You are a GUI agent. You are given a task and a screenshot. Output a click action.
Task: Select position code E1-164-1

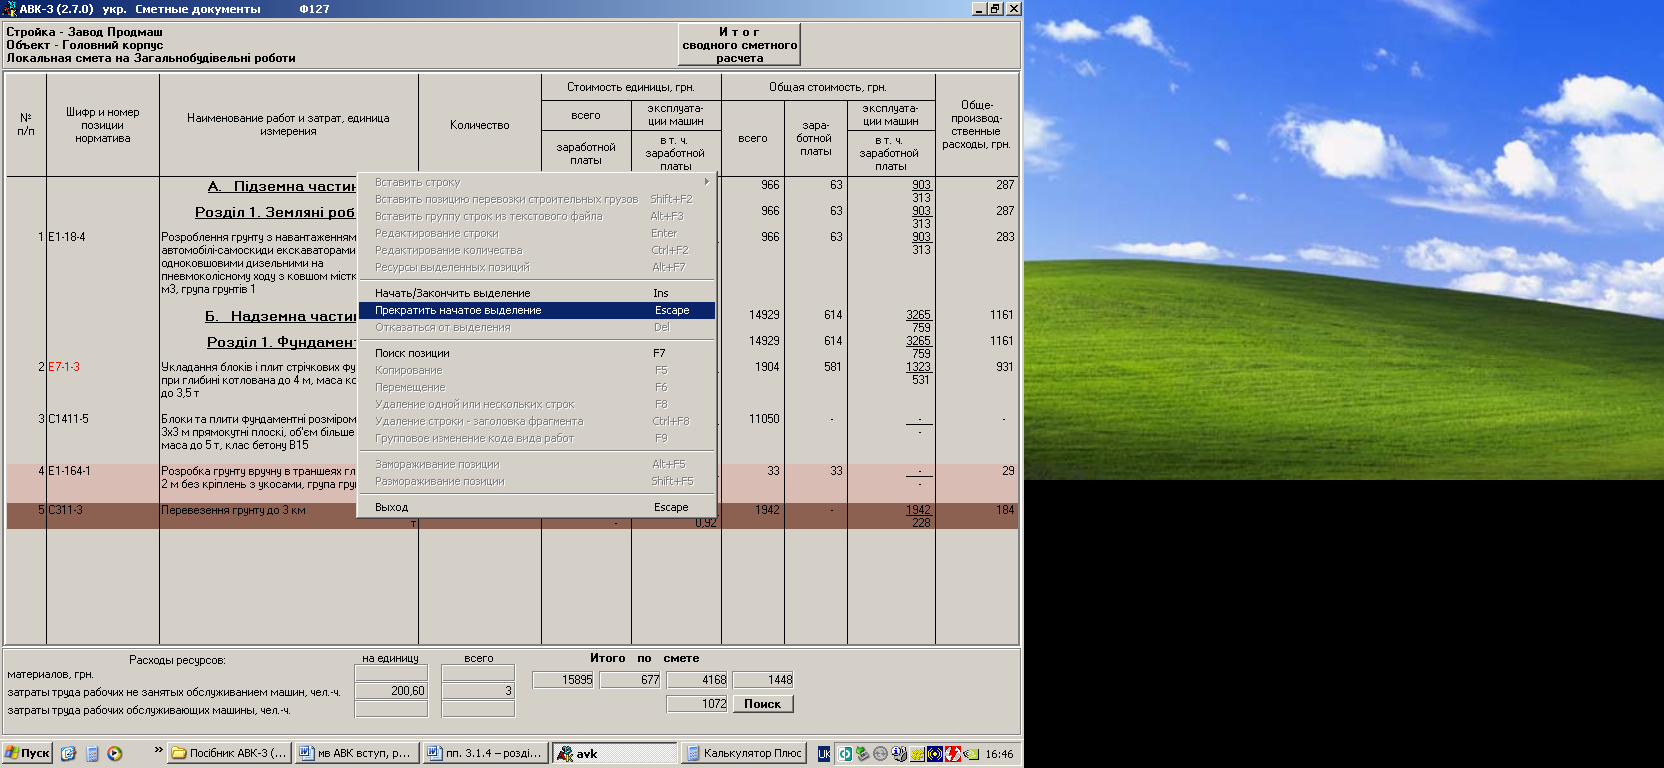point(69,471)
